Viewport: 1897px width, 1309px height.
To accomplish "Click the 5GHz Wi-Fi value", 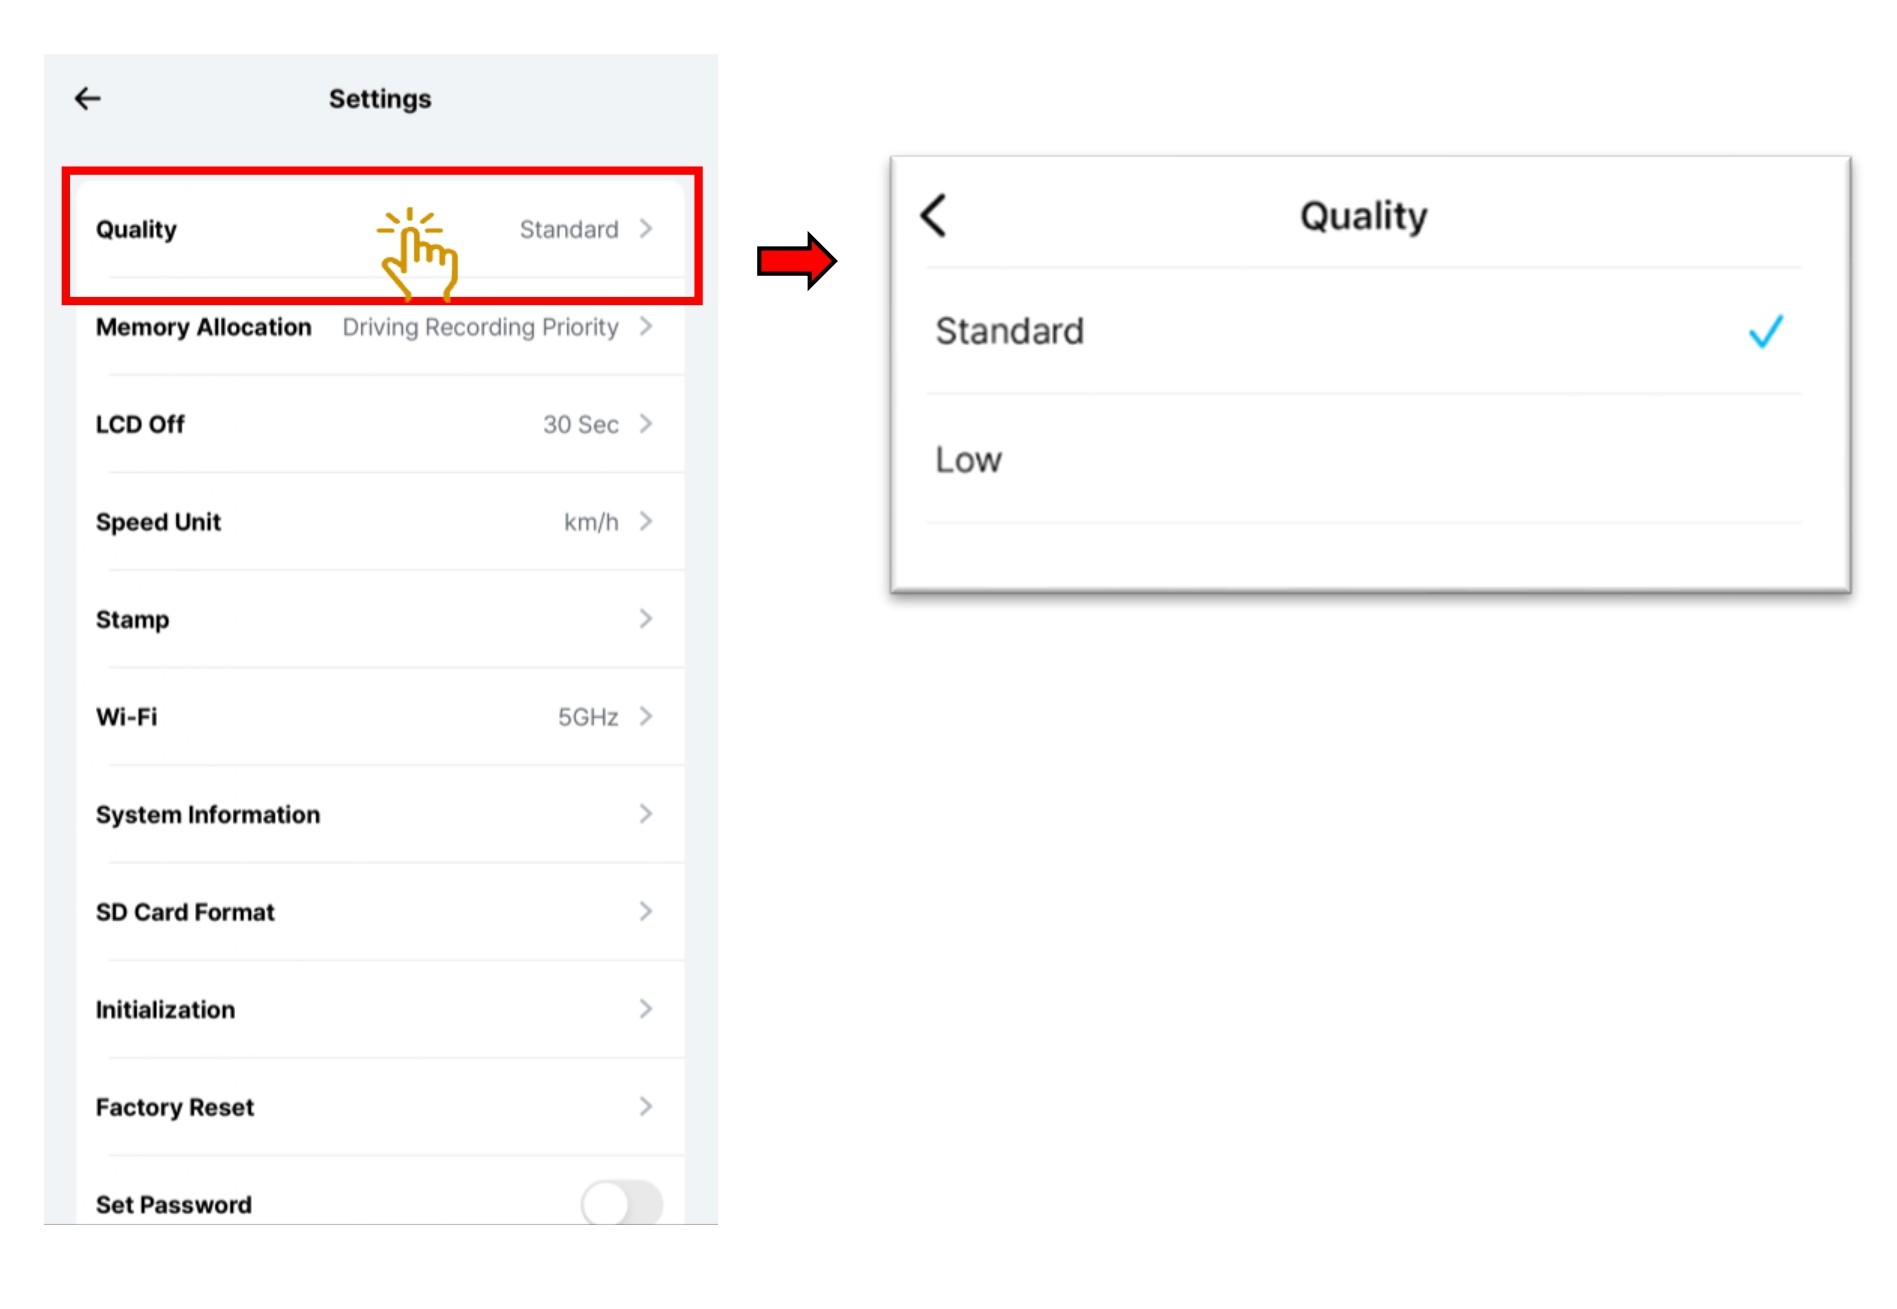I will point(587,717).
